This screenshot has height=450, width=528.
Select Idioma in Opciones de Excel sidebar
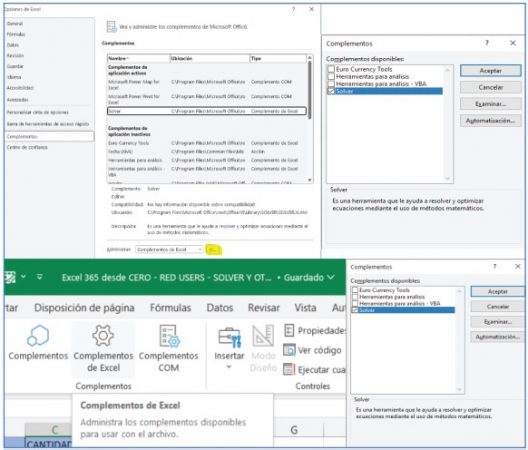14,77
